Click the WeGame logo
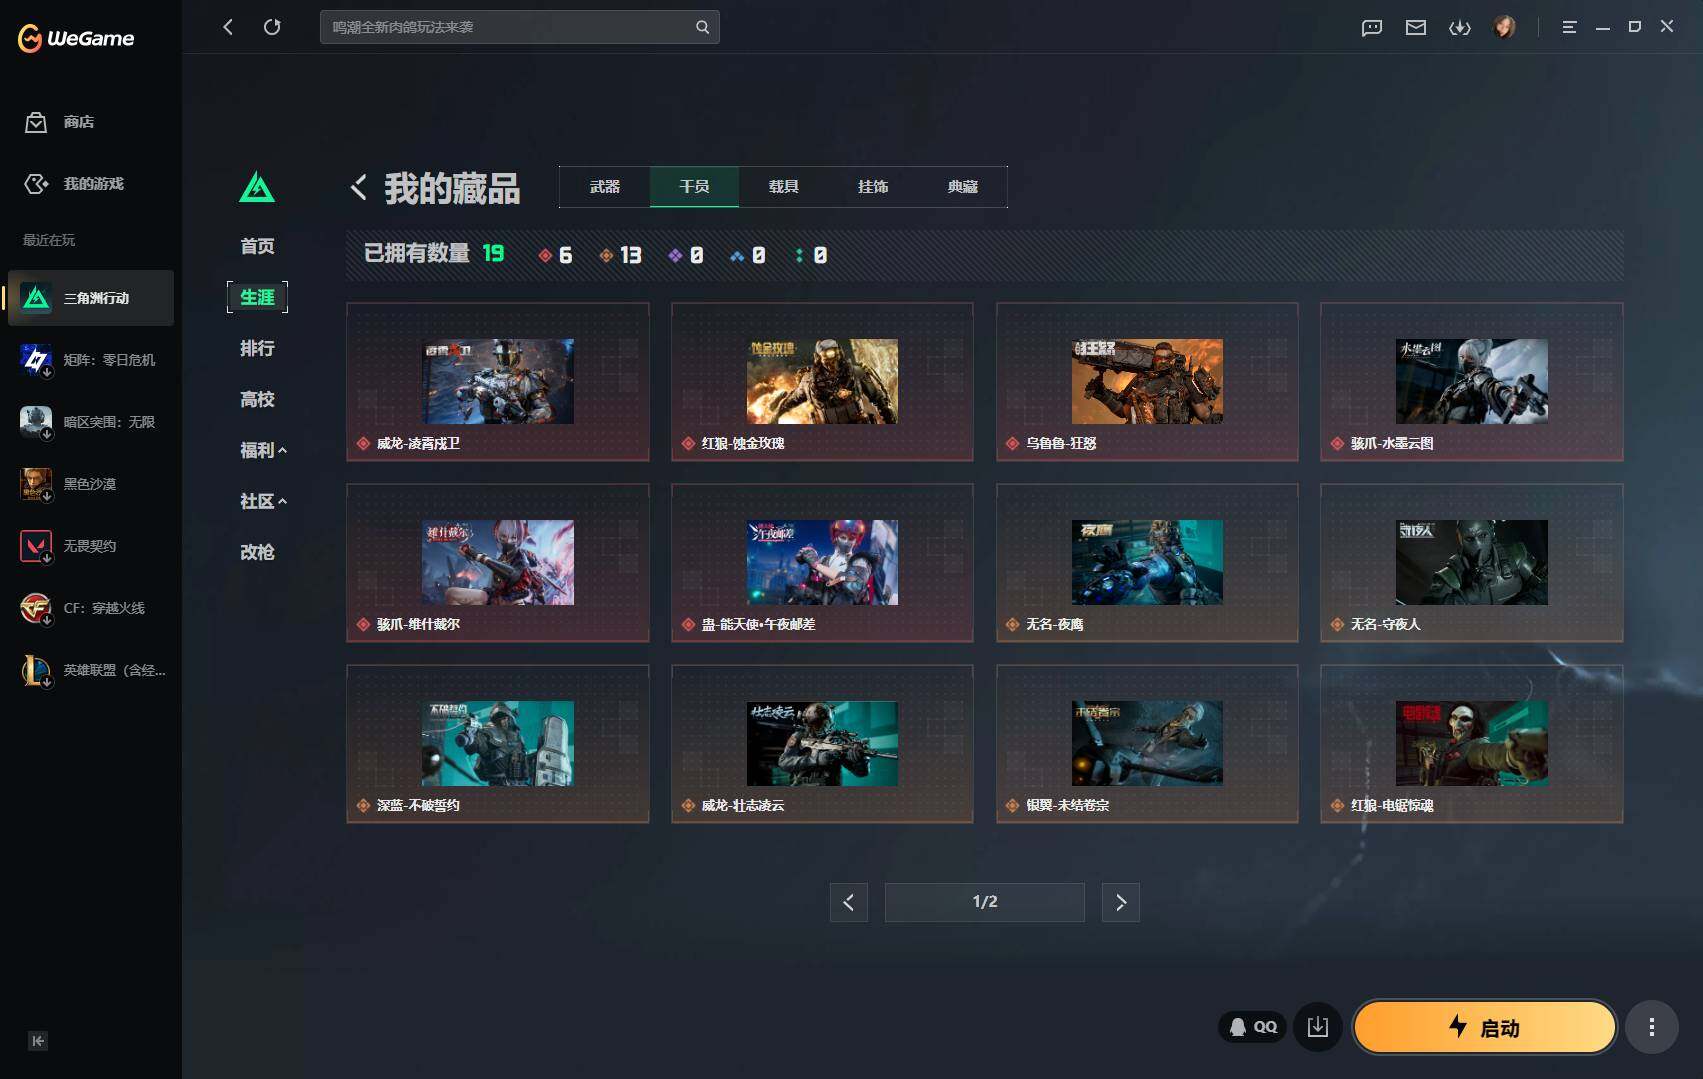The width and height of the screenshot is (1703, 1079). (76, 38)
